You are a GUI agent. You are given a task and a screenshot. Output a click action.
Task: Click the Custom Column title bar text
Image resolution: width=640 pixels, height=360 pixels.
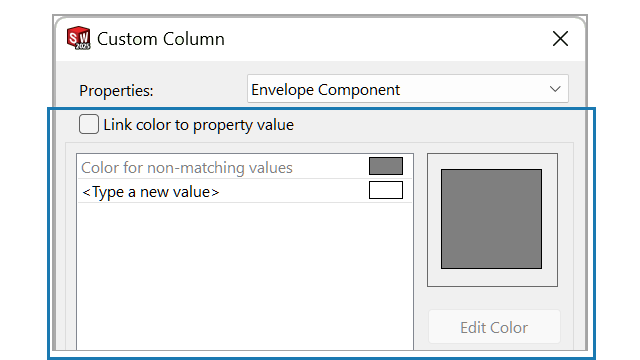(x=161, y=39)
